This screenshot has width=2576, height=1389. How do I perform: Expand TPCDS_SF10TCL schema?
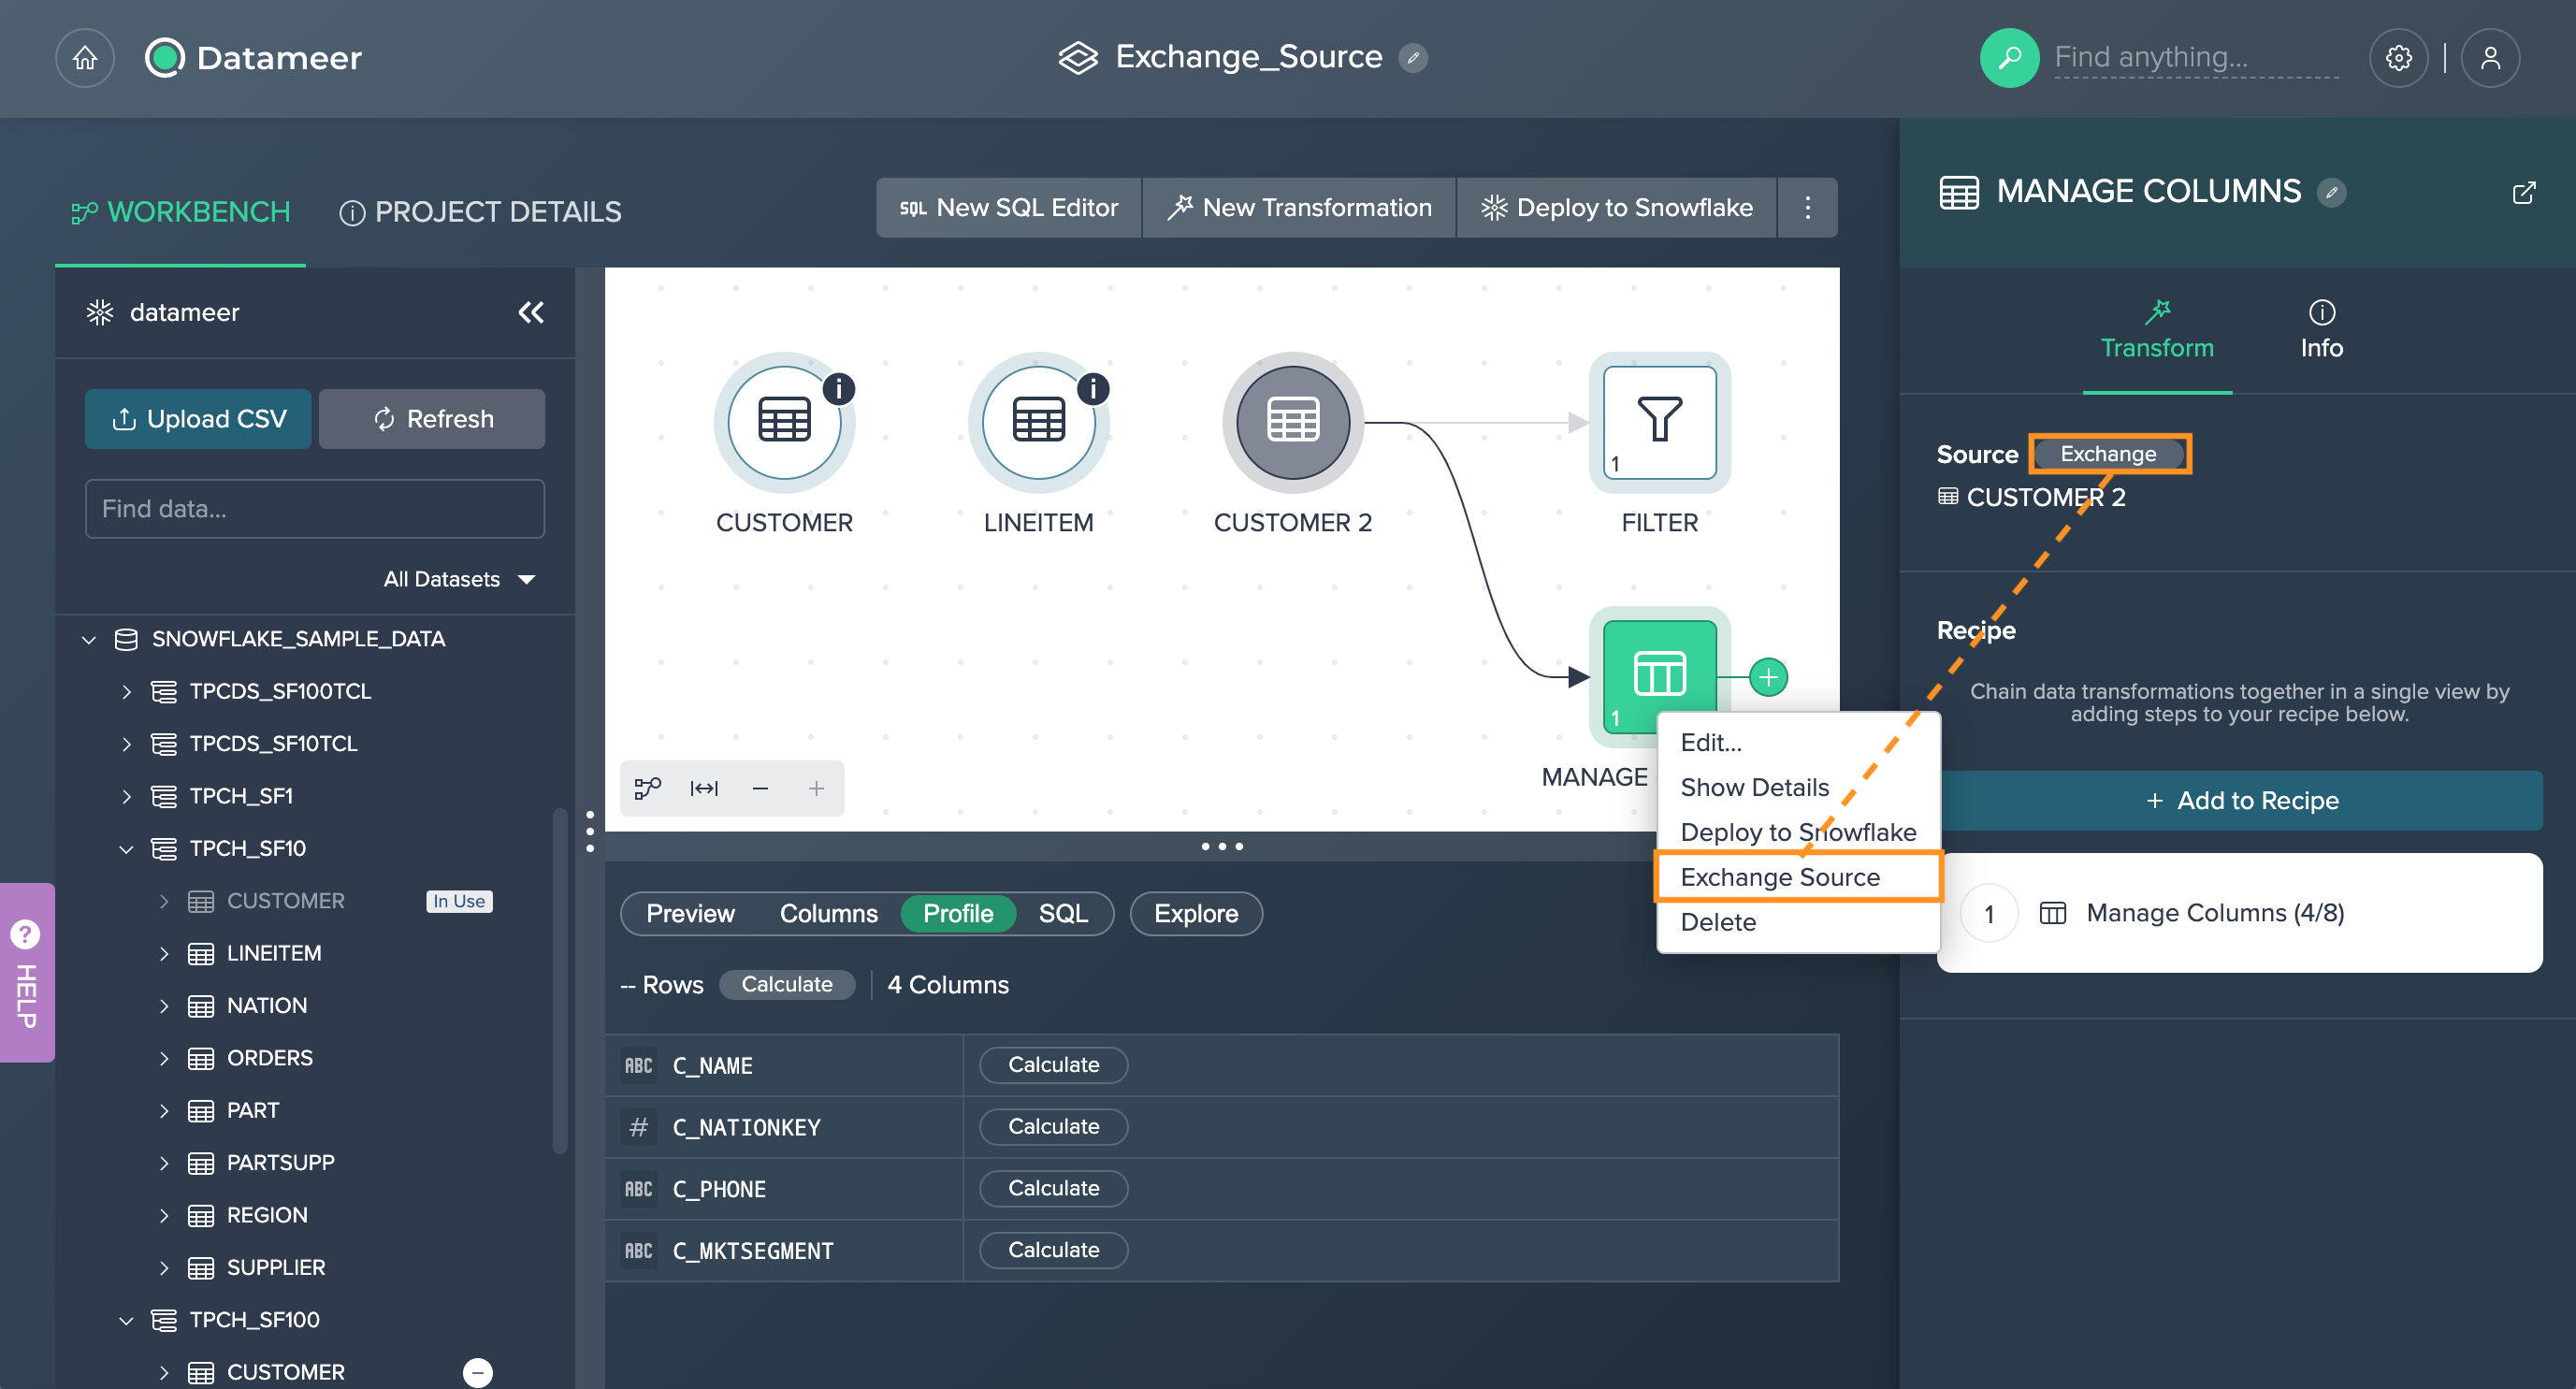coord(126,744)
